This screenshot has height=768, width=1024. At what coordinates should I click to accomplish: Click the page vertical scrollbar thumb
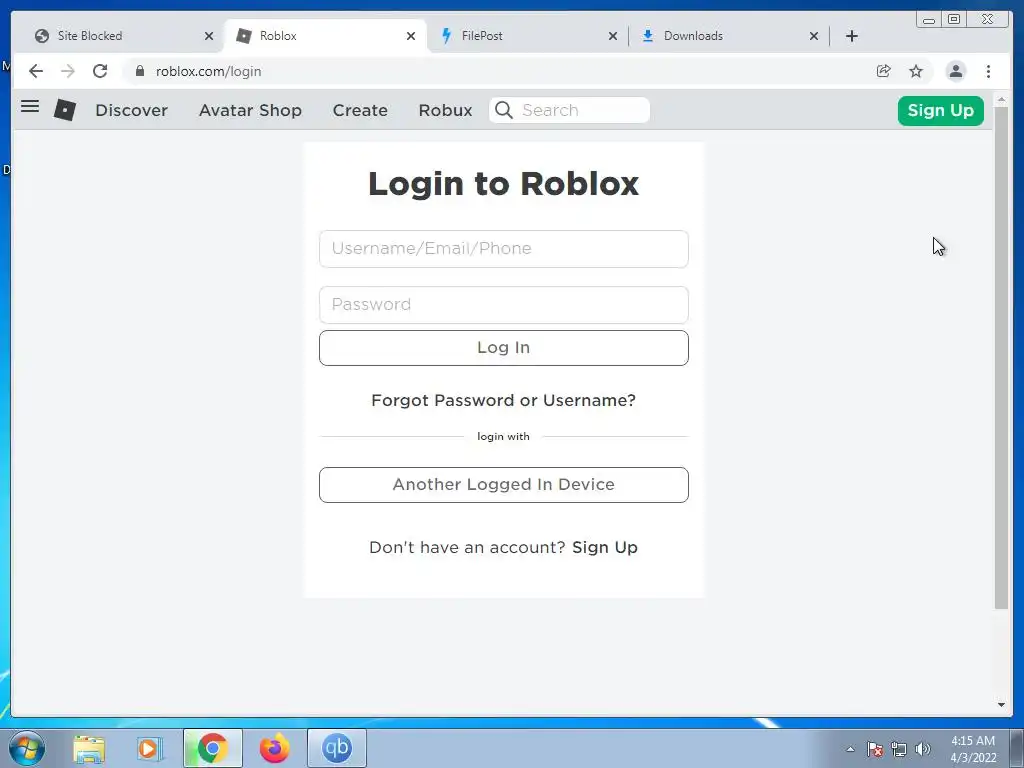(x=1001, y=359)
